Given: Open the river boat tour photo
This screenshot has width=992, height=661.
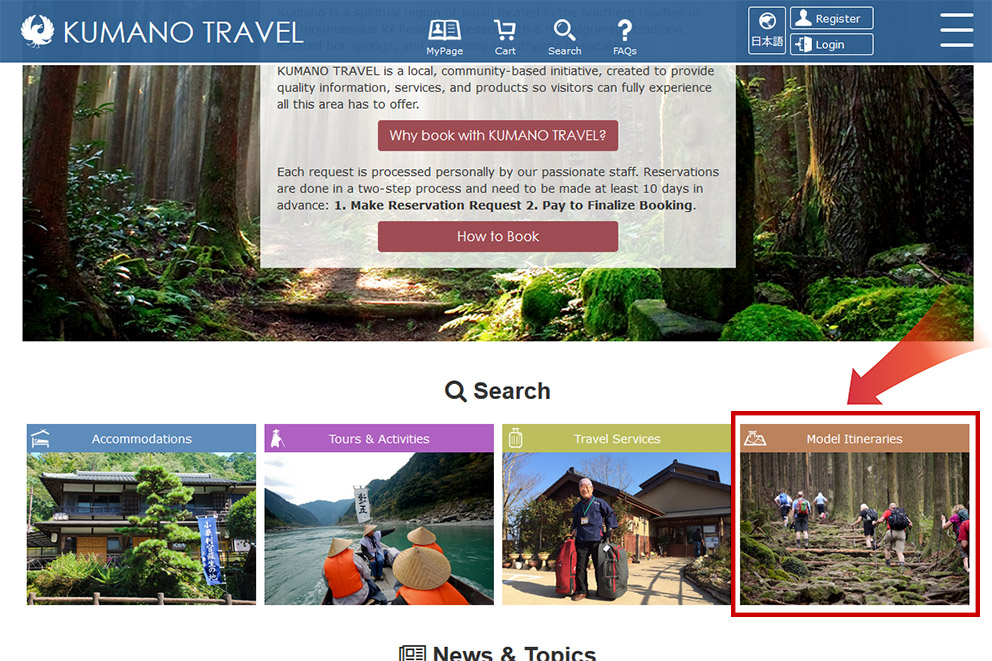Looking at the screenshot, I should pyautogui.click(x=379, y=529).
